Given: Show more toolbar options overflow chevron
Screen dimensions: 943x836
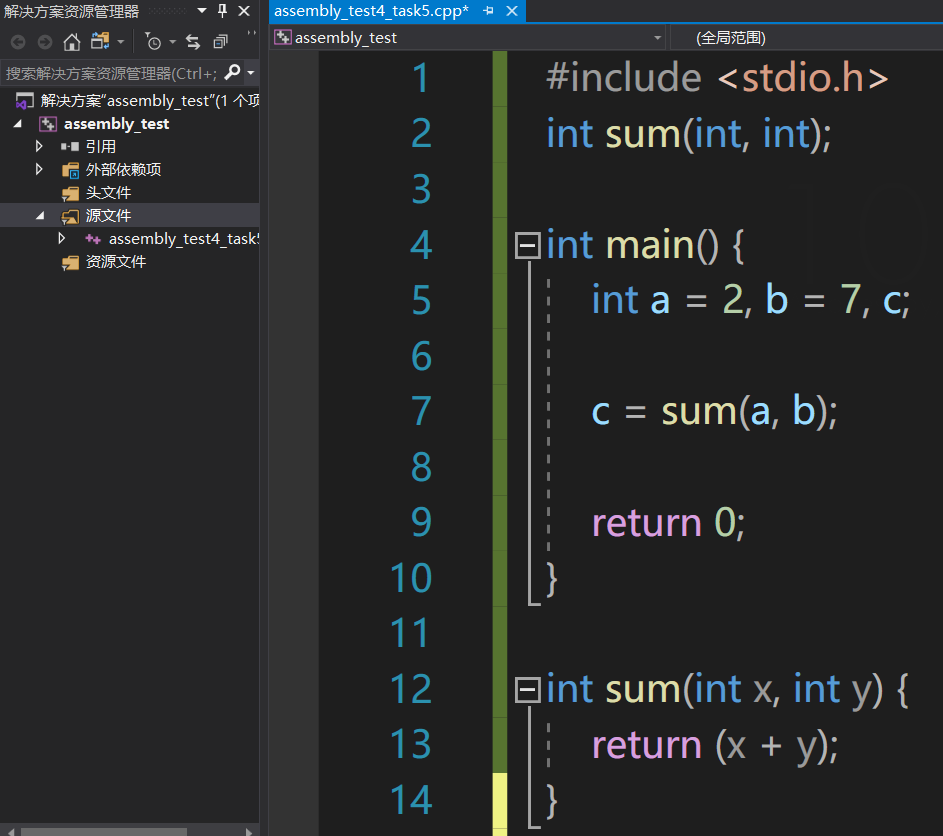Looking at the screenshot, I should [251, 33].
